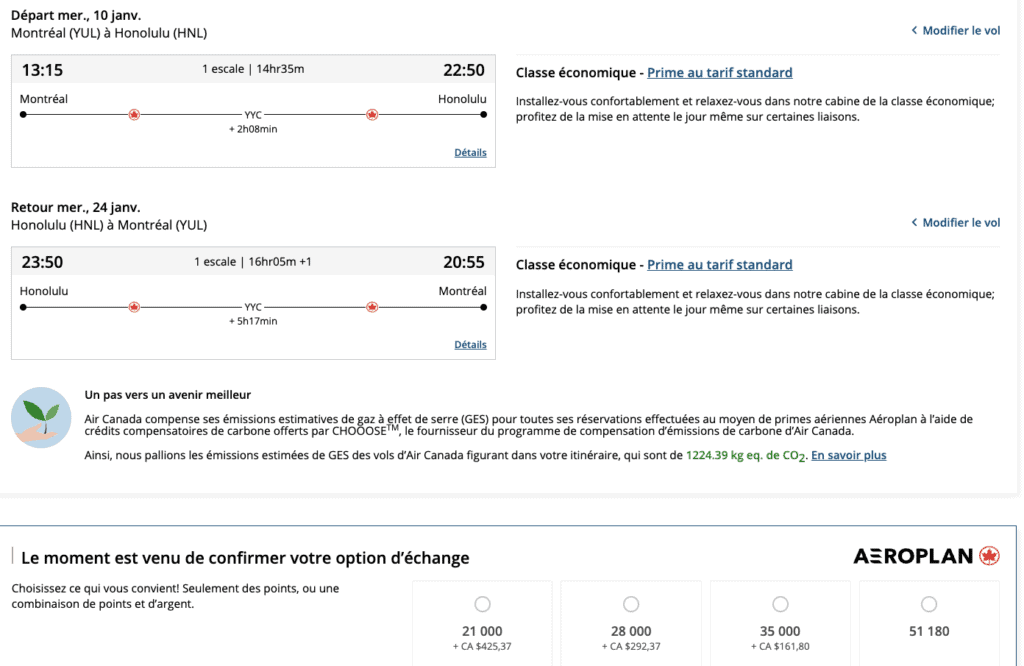Viewport: 1024px width, 666px height.
Task: Open Modifier le vol for the departure flight
Action: pos(961,31)
